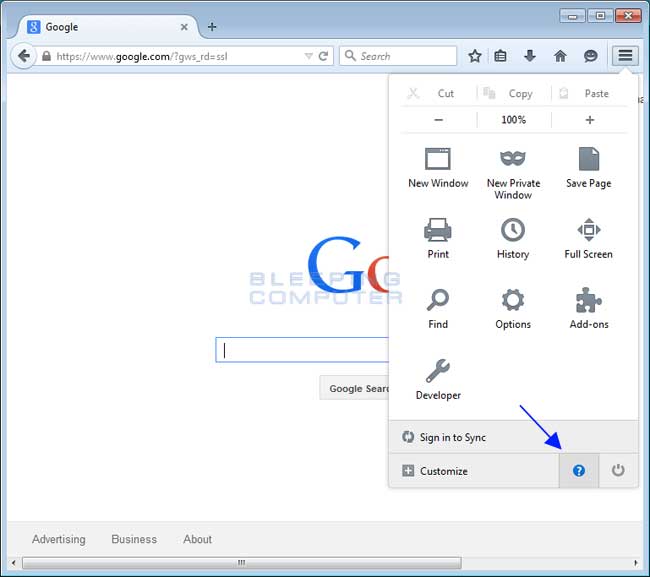Select Cut in the menu
This screenshot has height=577, width=650.
click(x=439, y=94)
